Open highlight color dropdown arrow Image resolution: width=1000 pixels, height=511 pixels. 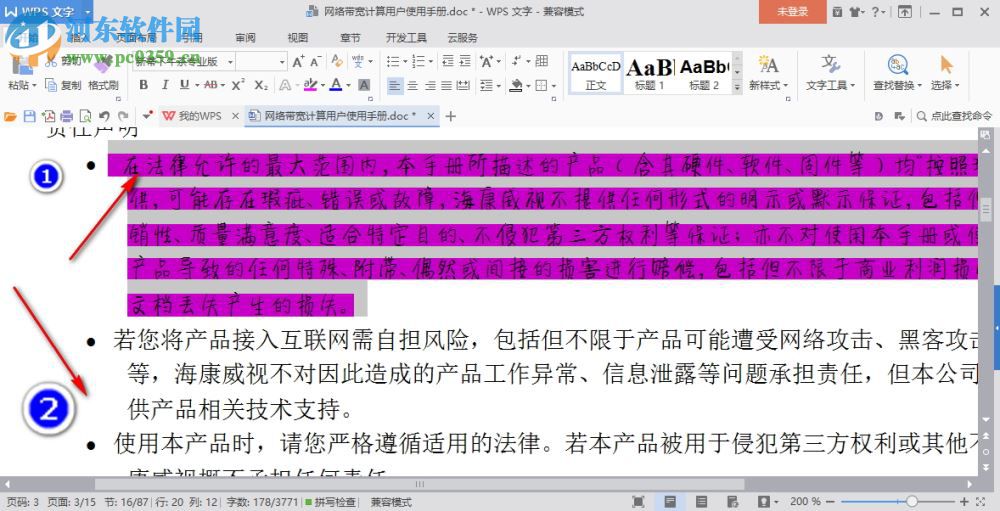click(x=323, y=85)
